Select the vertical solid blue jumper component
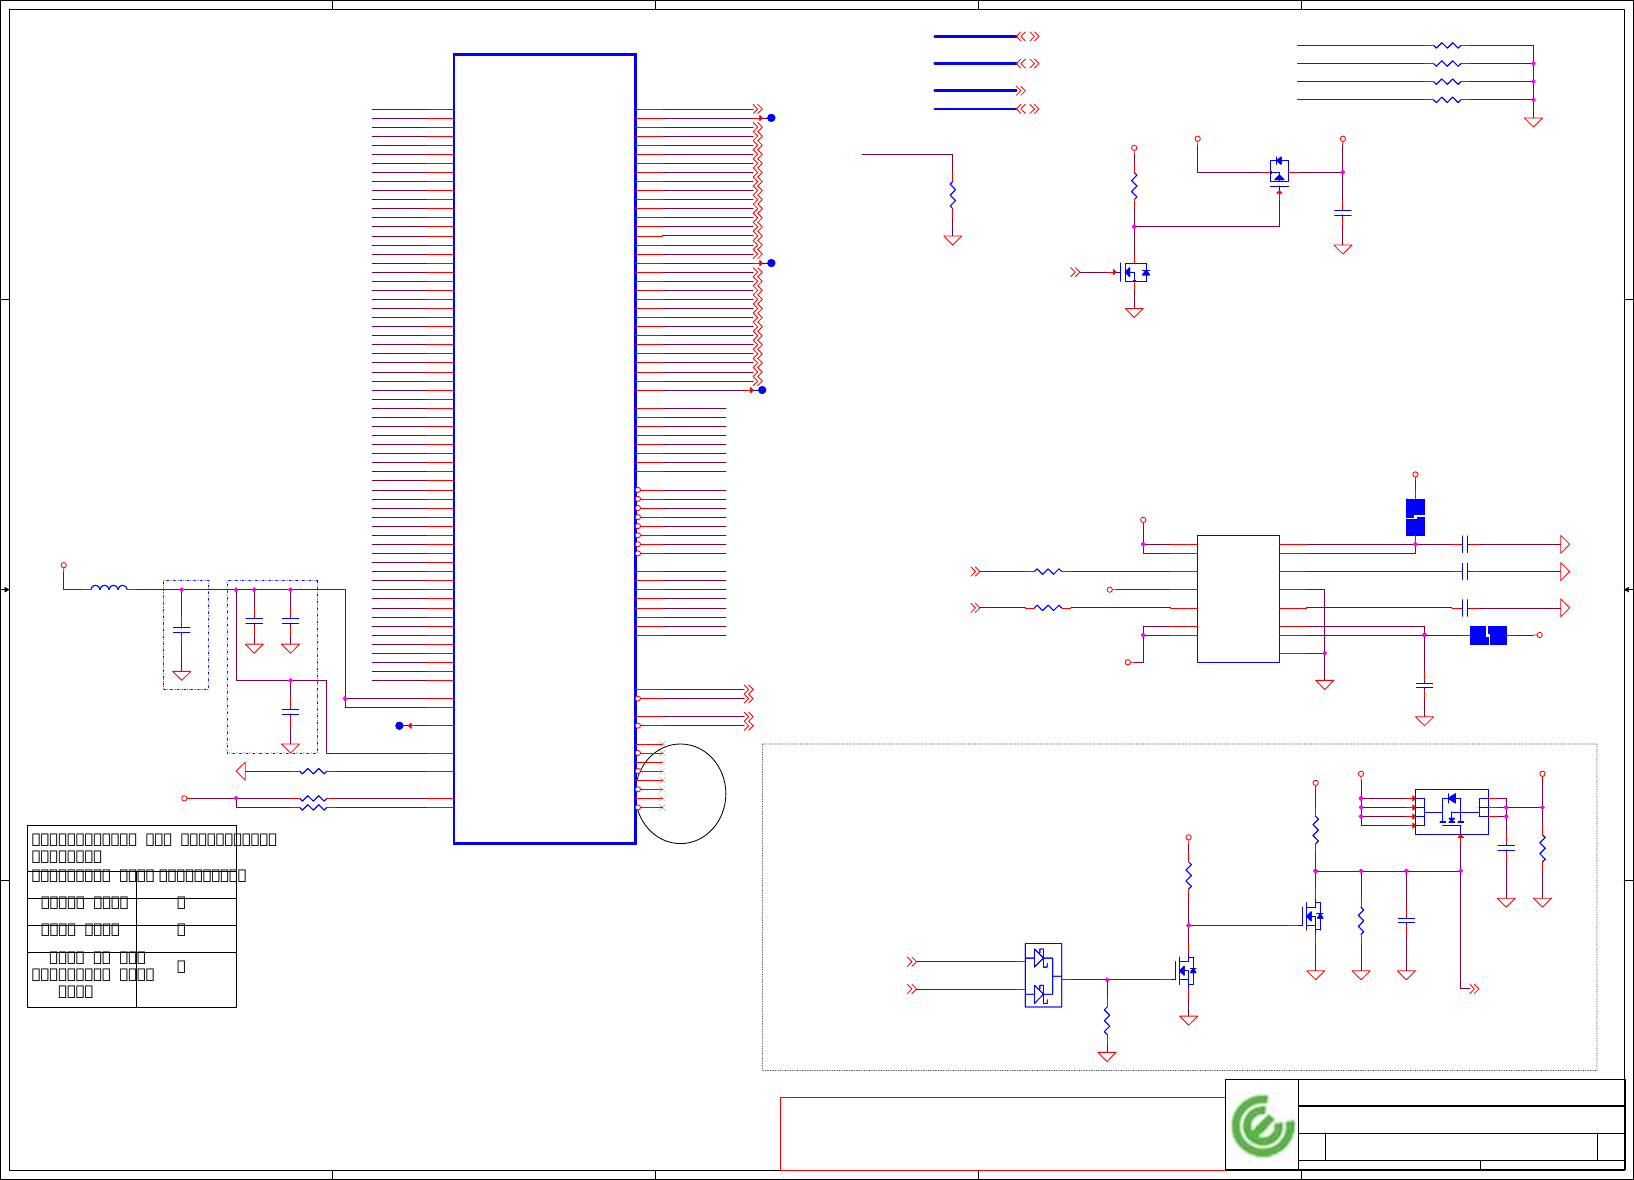This screenshot has width=1634, height=1180. [x=1415, y=517]
